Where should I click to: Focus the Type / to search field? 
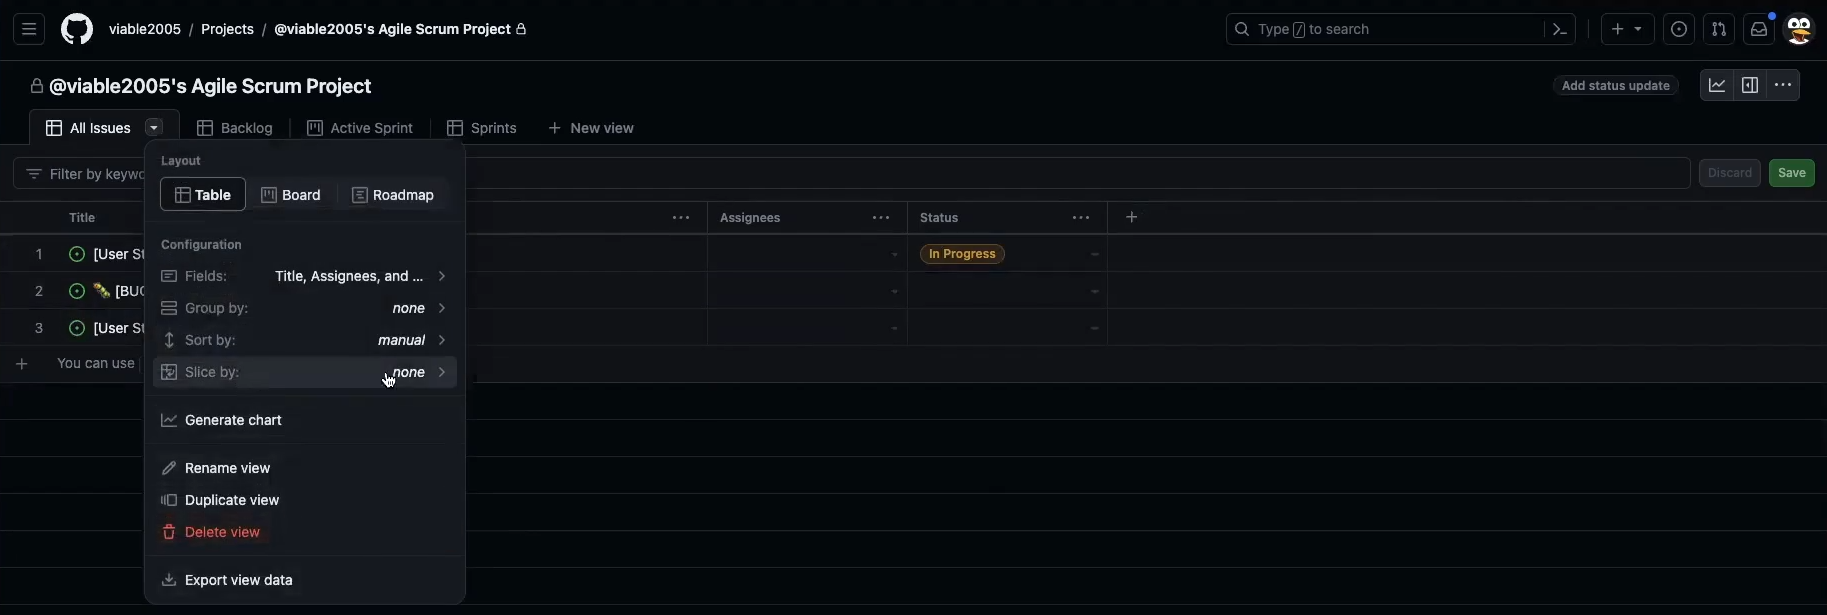click(1385, 29)
